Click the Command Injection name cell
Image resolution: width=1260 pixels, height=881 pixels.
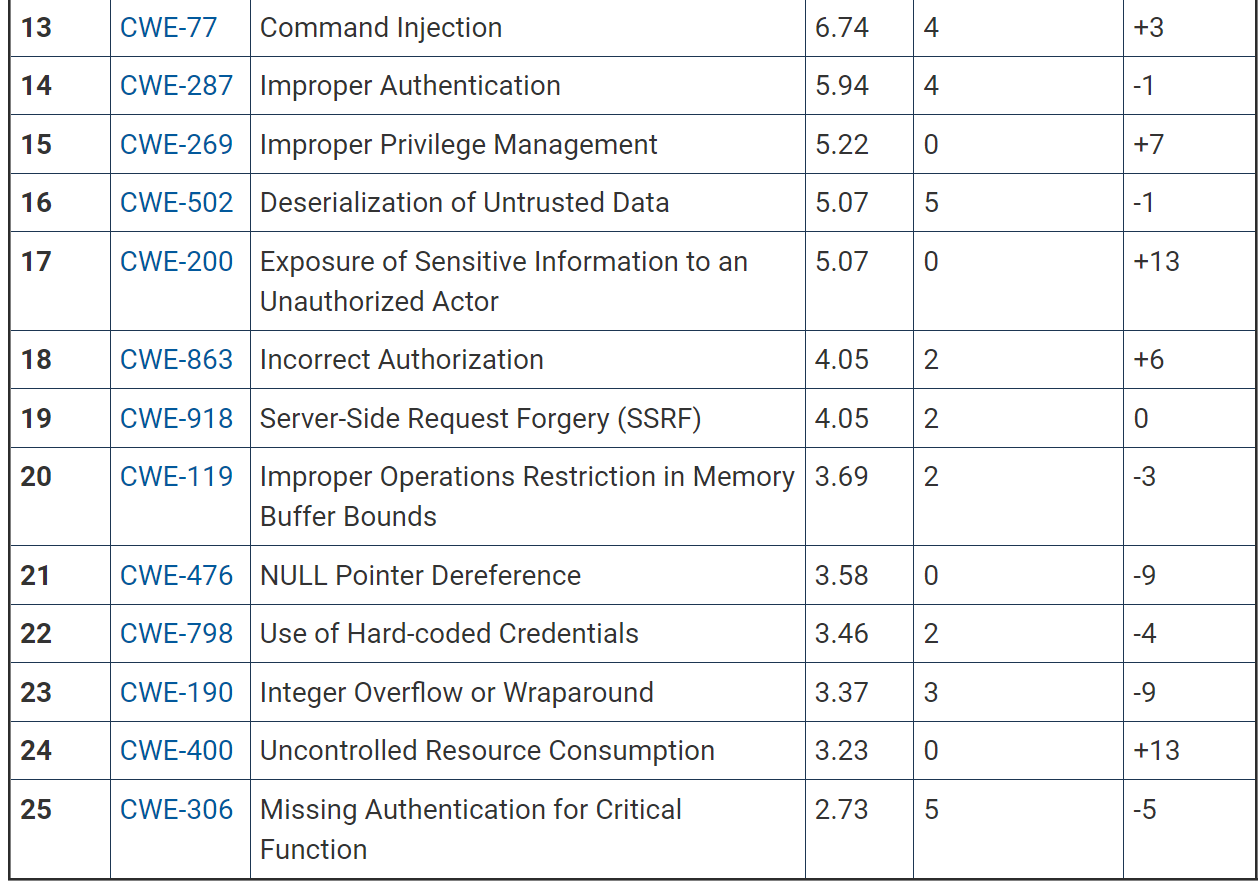(x=381, y=27)
